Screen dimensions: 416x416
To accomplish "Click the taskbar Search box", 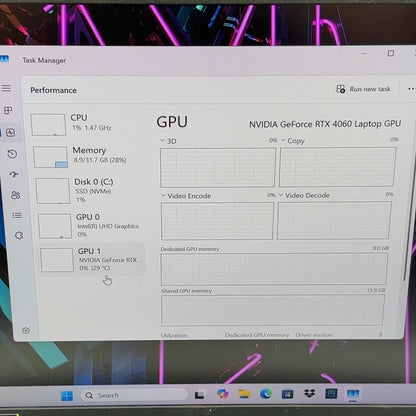I will pos(134,395).
